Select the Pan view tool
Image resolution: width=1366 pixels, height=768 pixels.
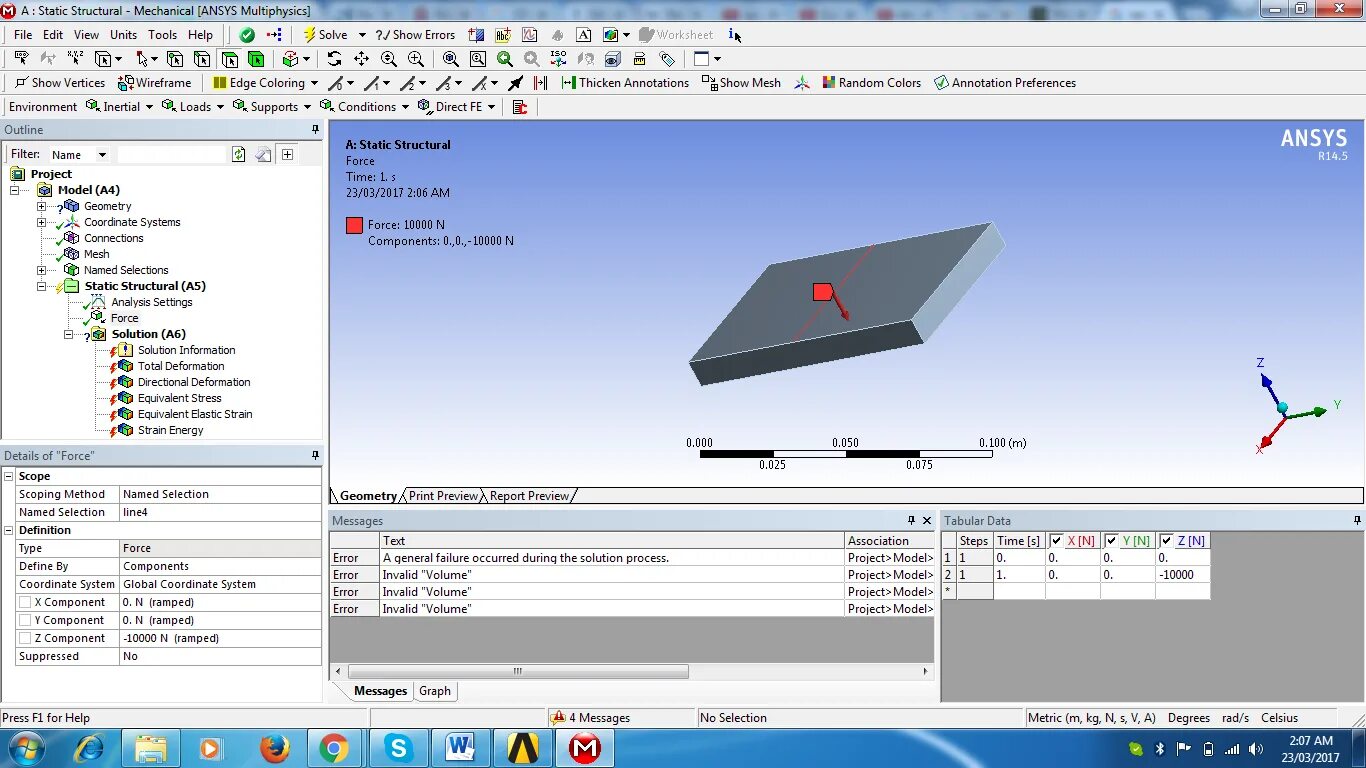coord(361,59)
